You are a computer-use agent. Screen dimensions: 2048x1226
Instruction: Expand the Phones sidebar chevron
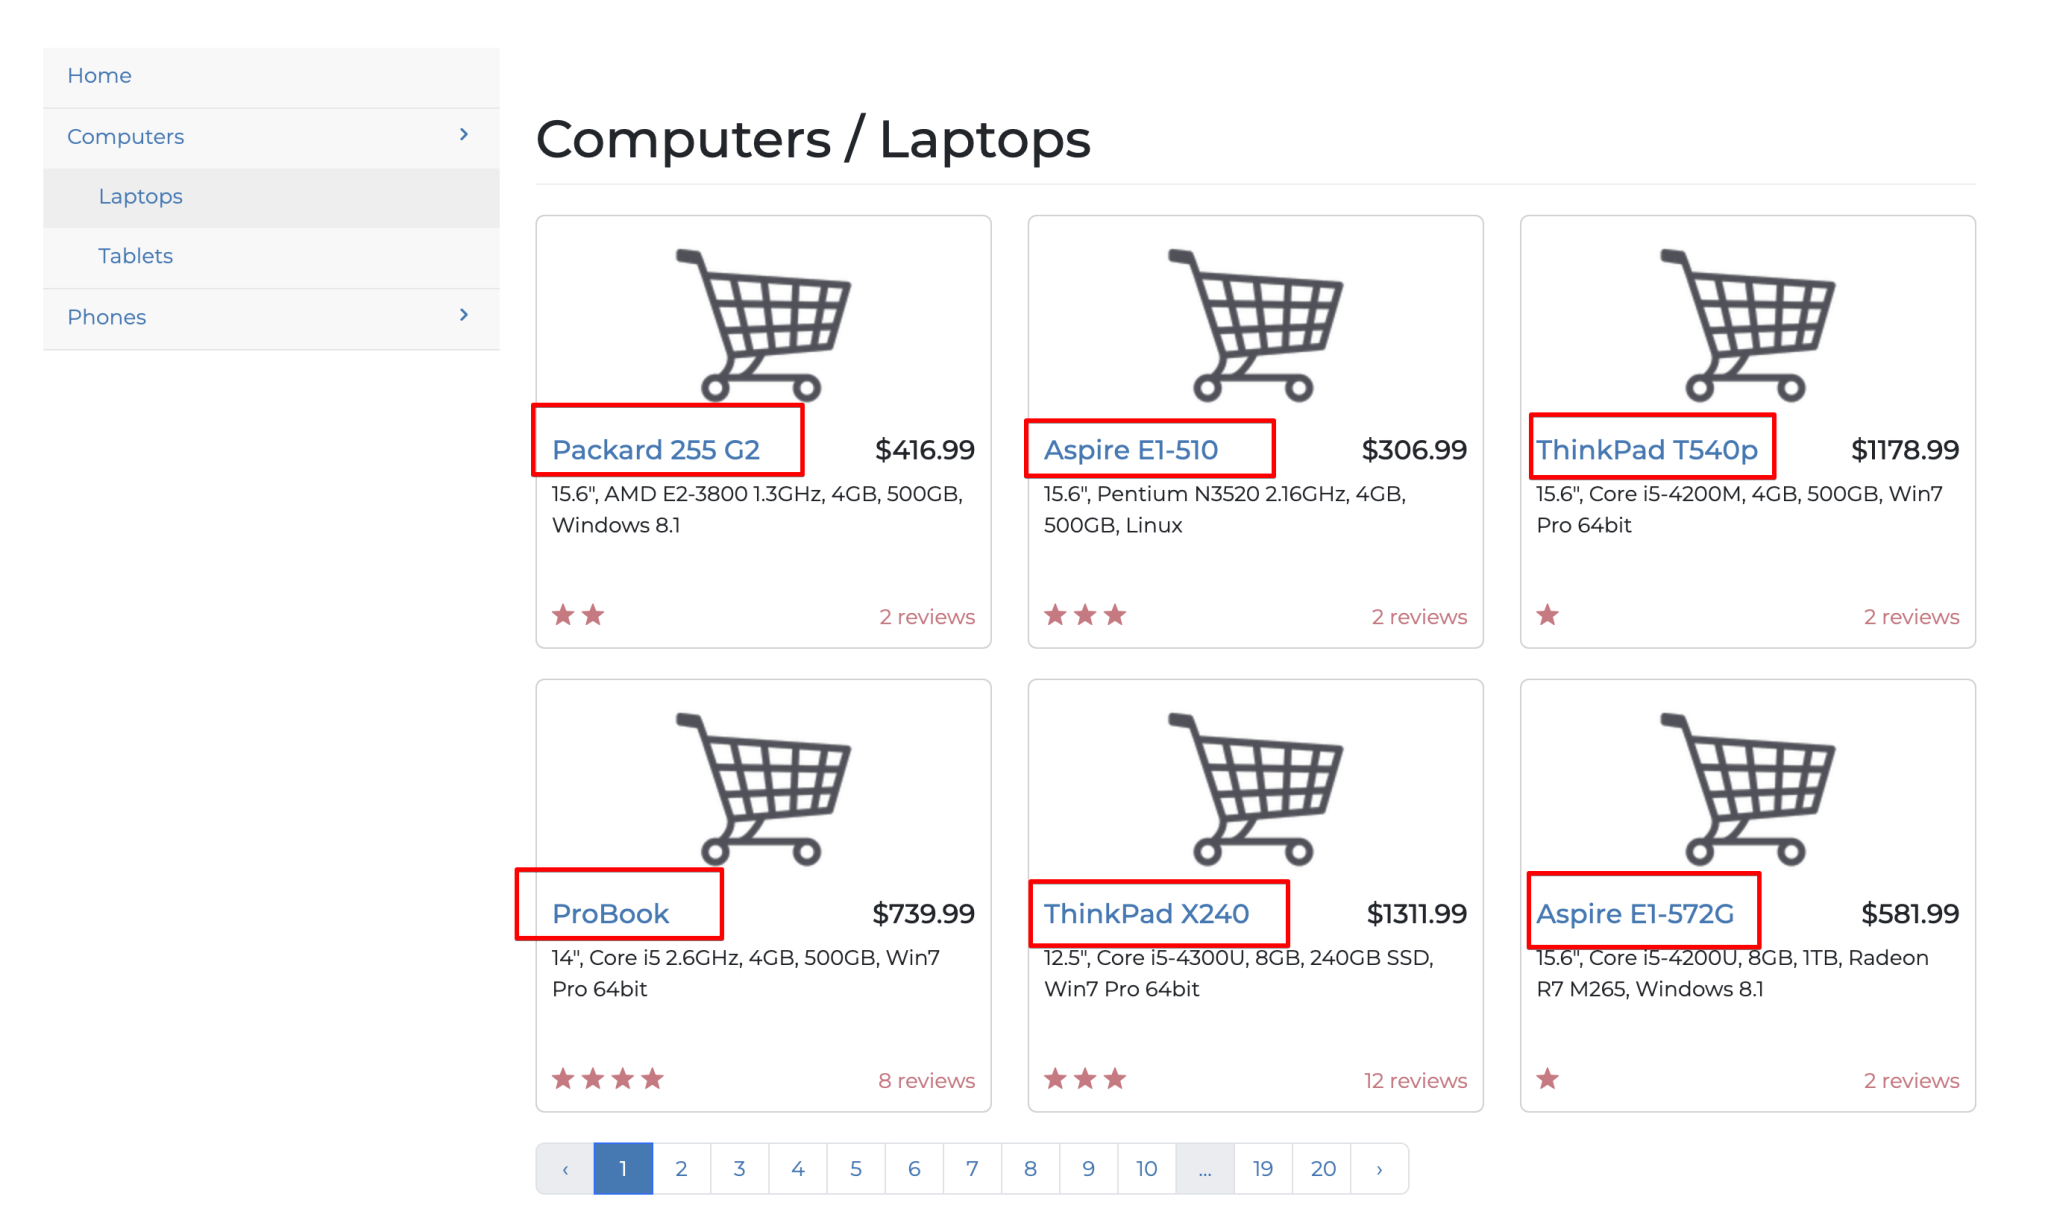pyautogui.click(x=463, y=315)
